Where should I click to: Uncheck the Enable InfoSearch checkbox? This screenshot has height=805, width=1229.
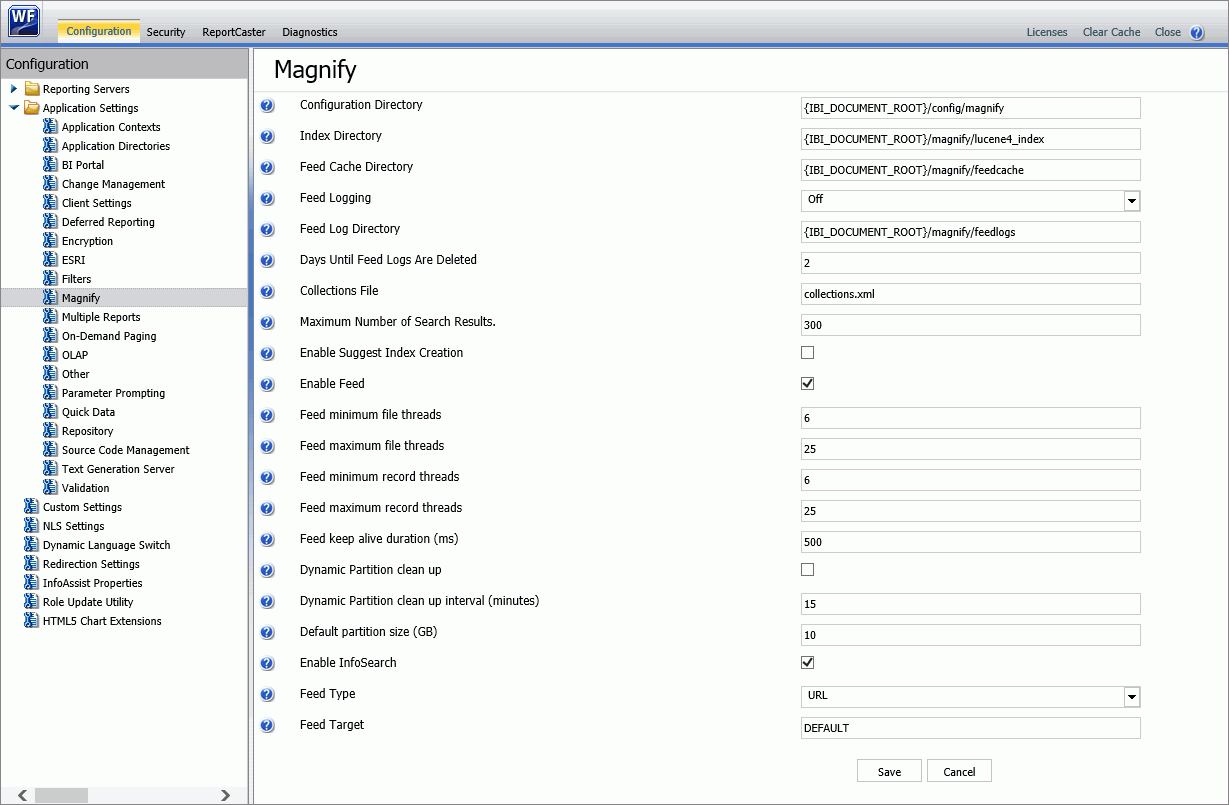[808, 662]
